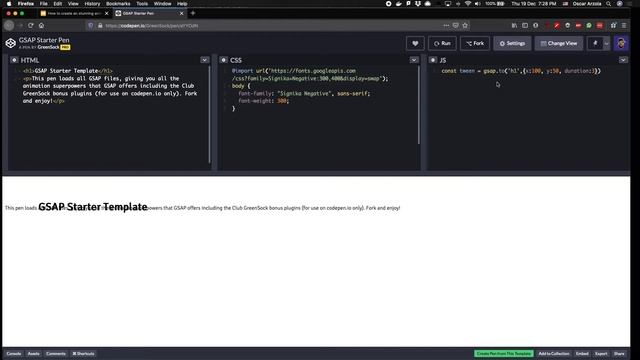
Task: Reload the page in Firefox
Action: tap(31, 25)
